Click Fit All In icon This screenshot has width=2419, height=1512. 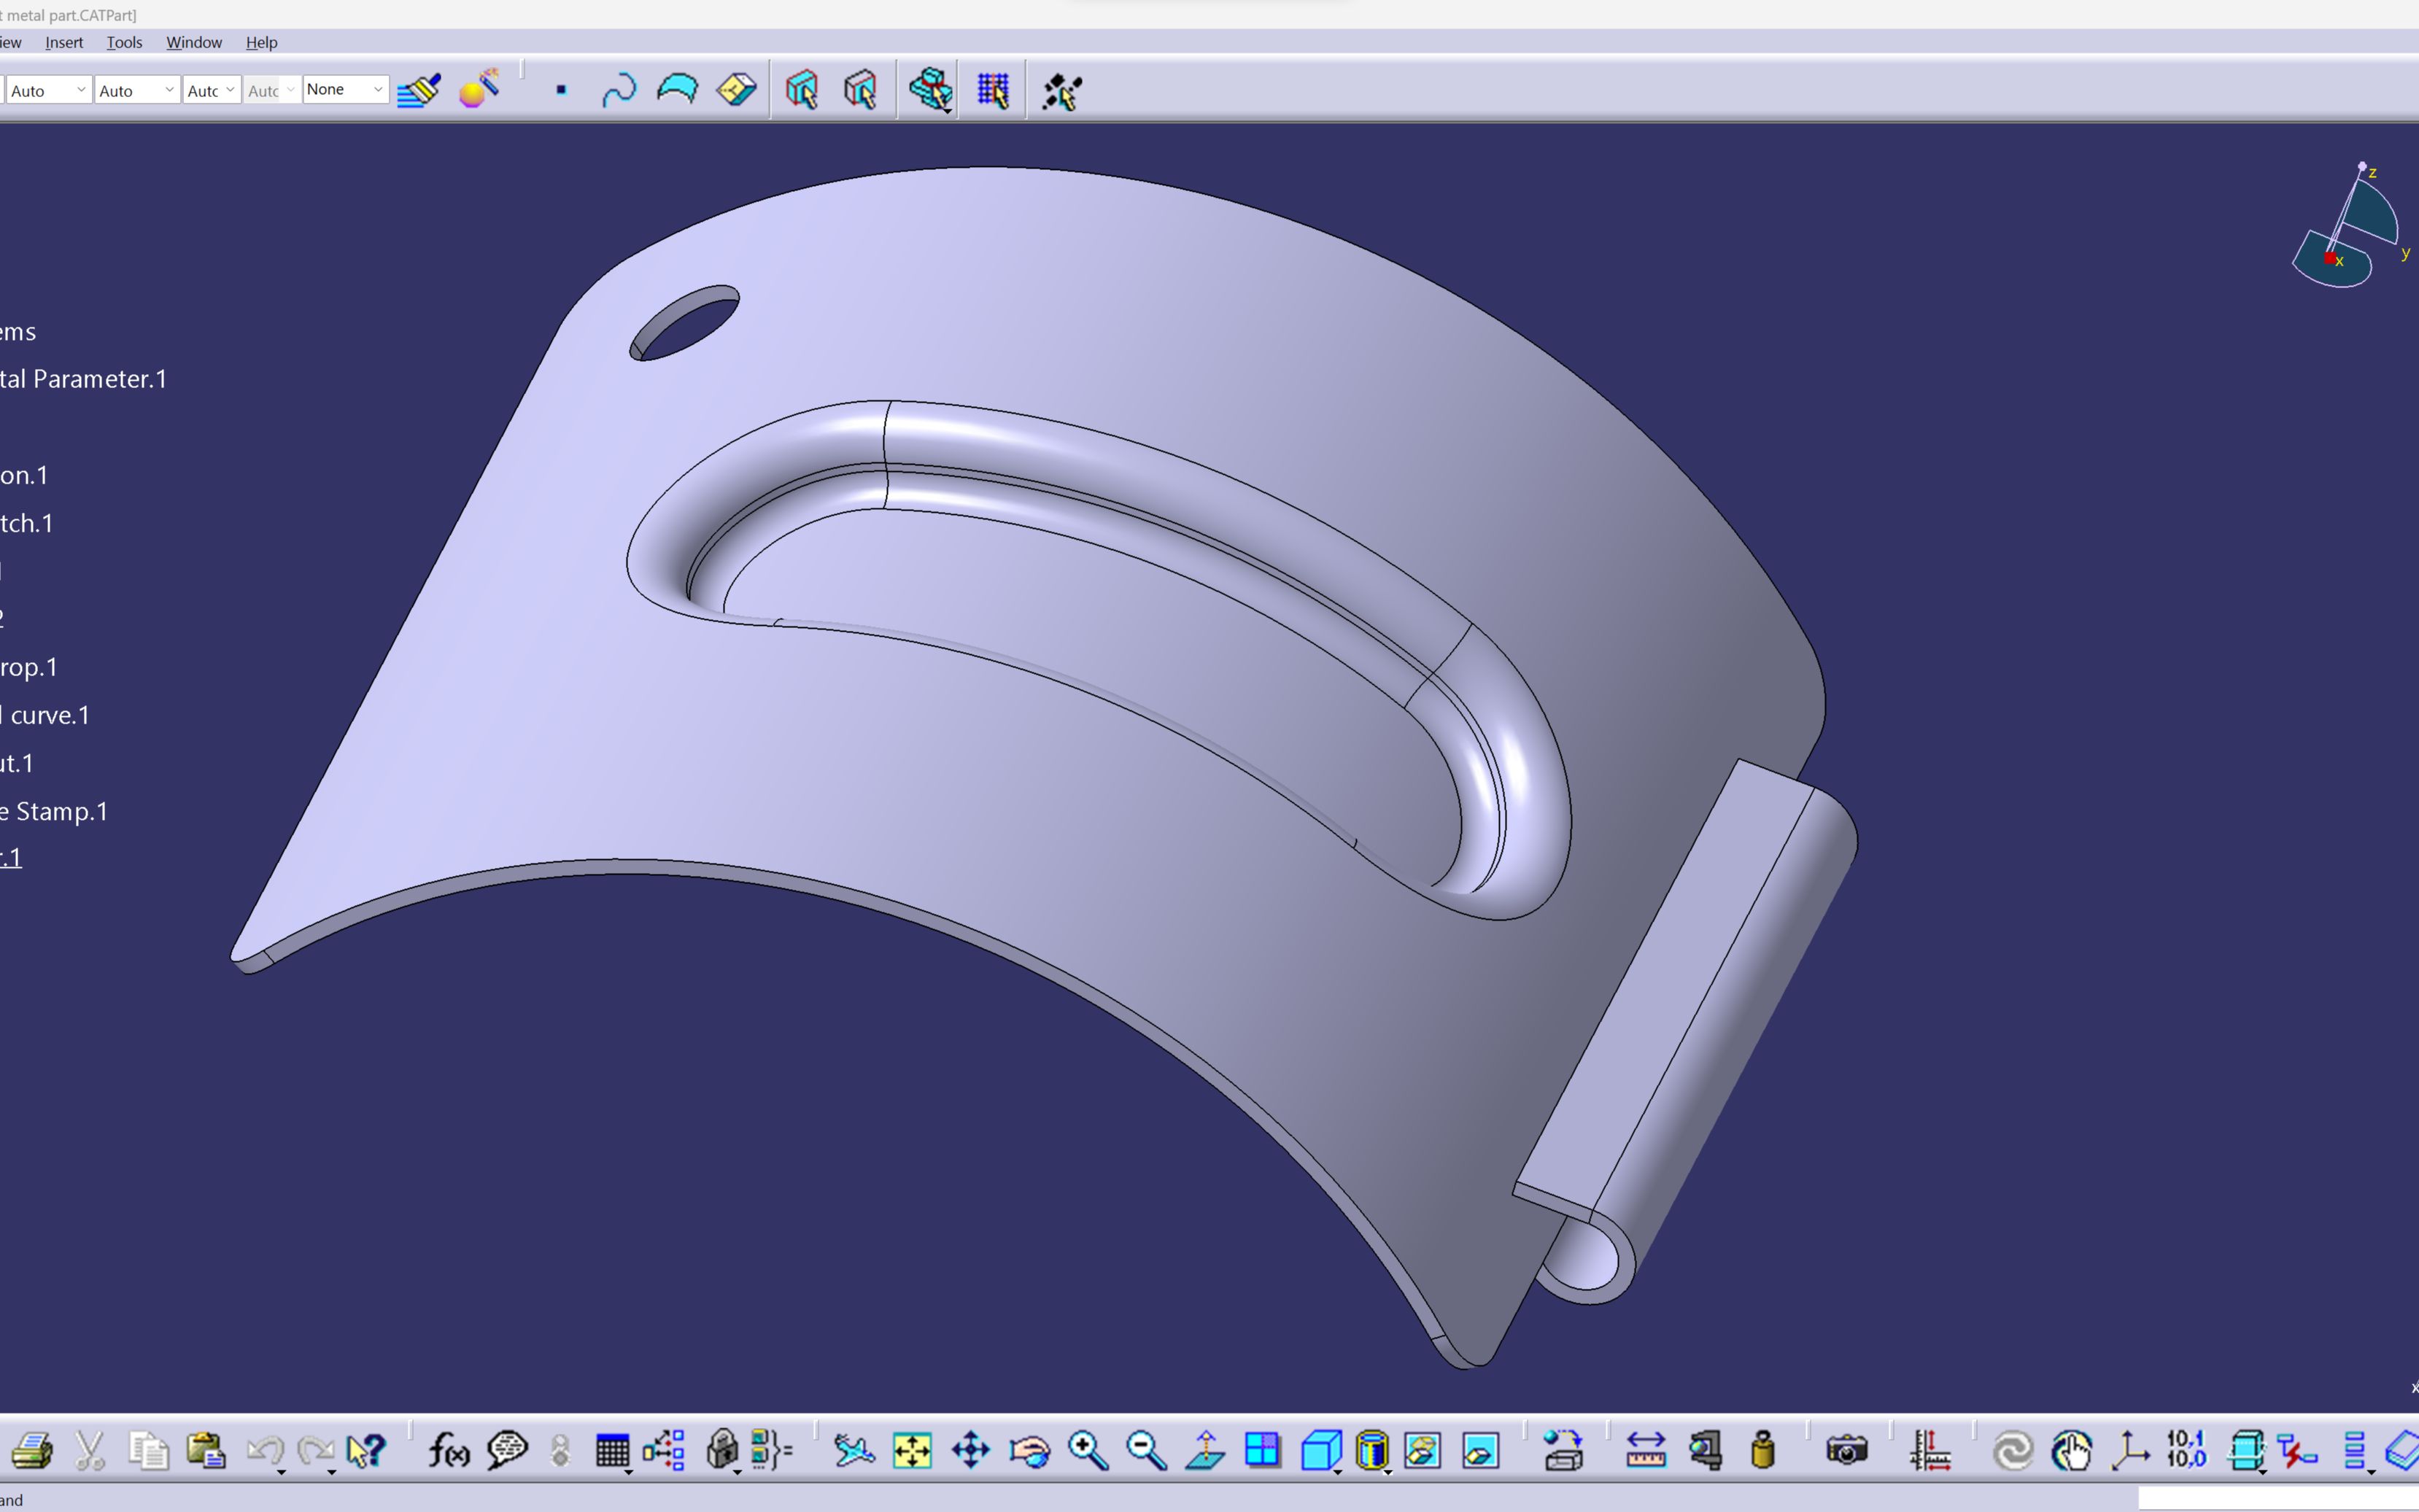(912, 1450)
